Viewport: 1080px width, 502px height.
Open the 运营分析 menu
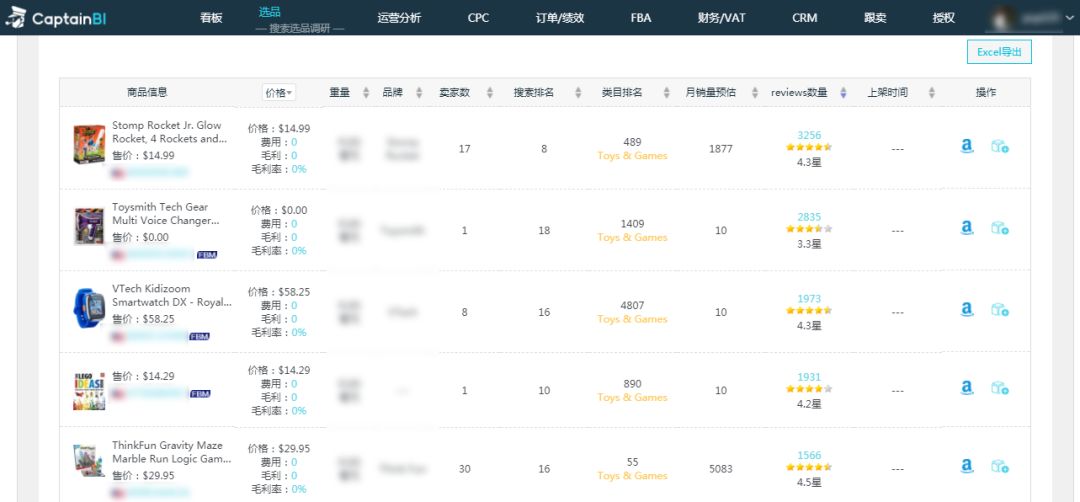[399, 18]
